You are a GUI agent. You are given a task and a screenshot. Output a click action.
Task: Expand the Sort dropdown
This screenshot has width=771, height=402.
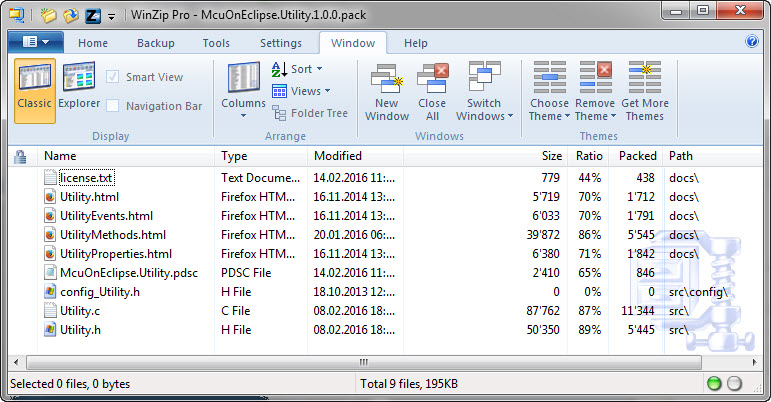click(x=297, y=69)
